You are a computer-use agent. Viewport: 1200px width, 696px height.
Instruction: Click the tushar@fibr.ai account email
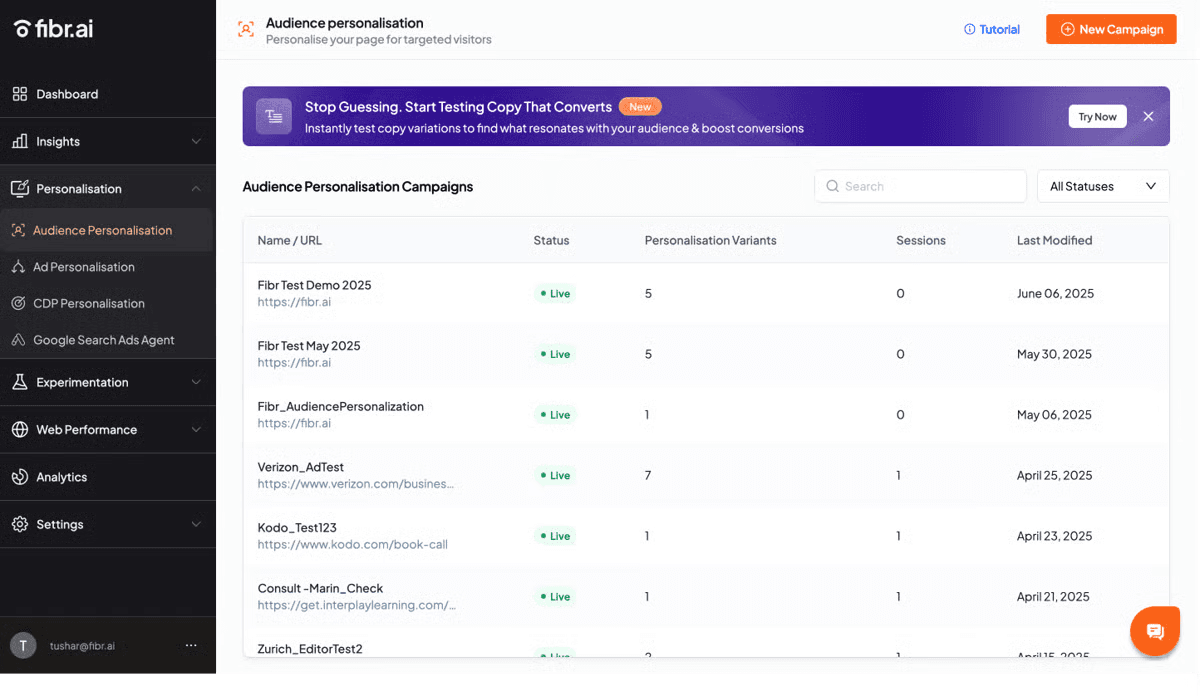[x=82, y=646]
